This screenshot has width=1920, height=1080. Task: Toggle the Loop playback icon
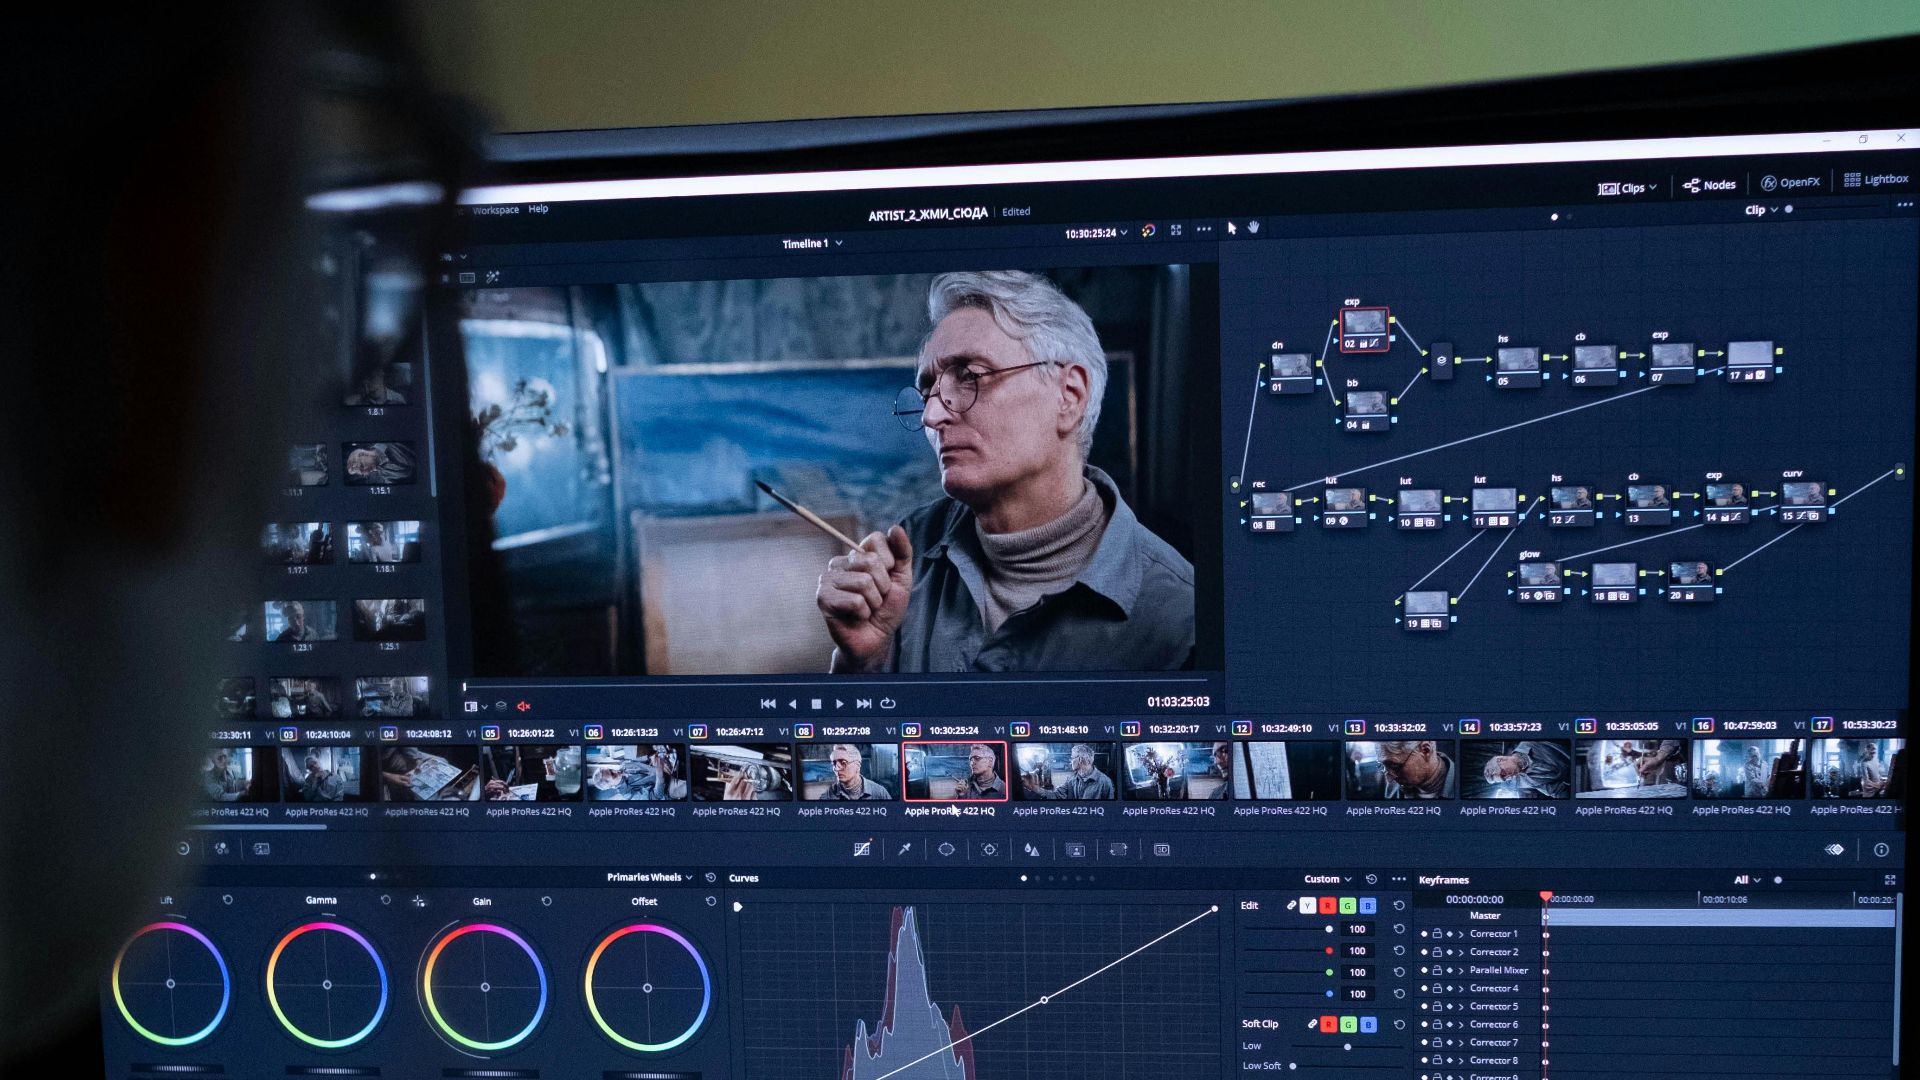887,703
